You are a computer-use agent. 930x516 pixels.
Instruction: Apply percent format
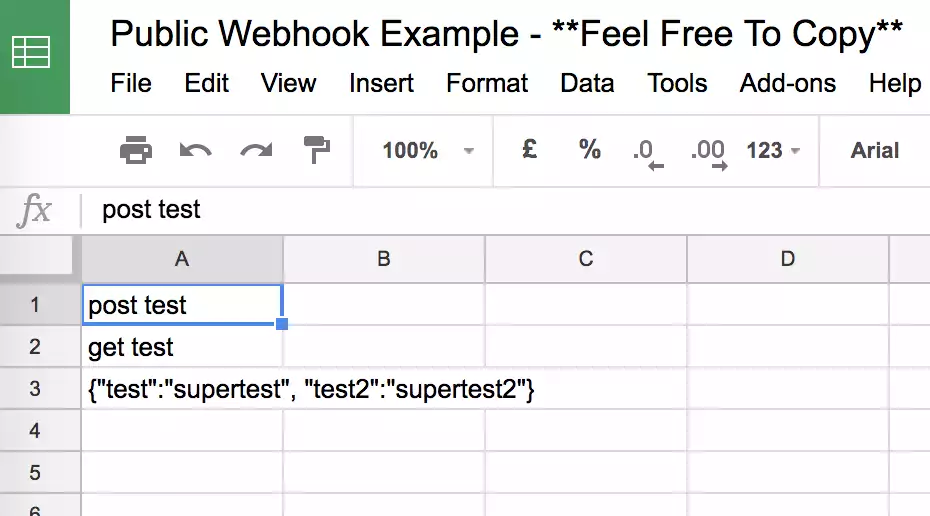point(590,150)
